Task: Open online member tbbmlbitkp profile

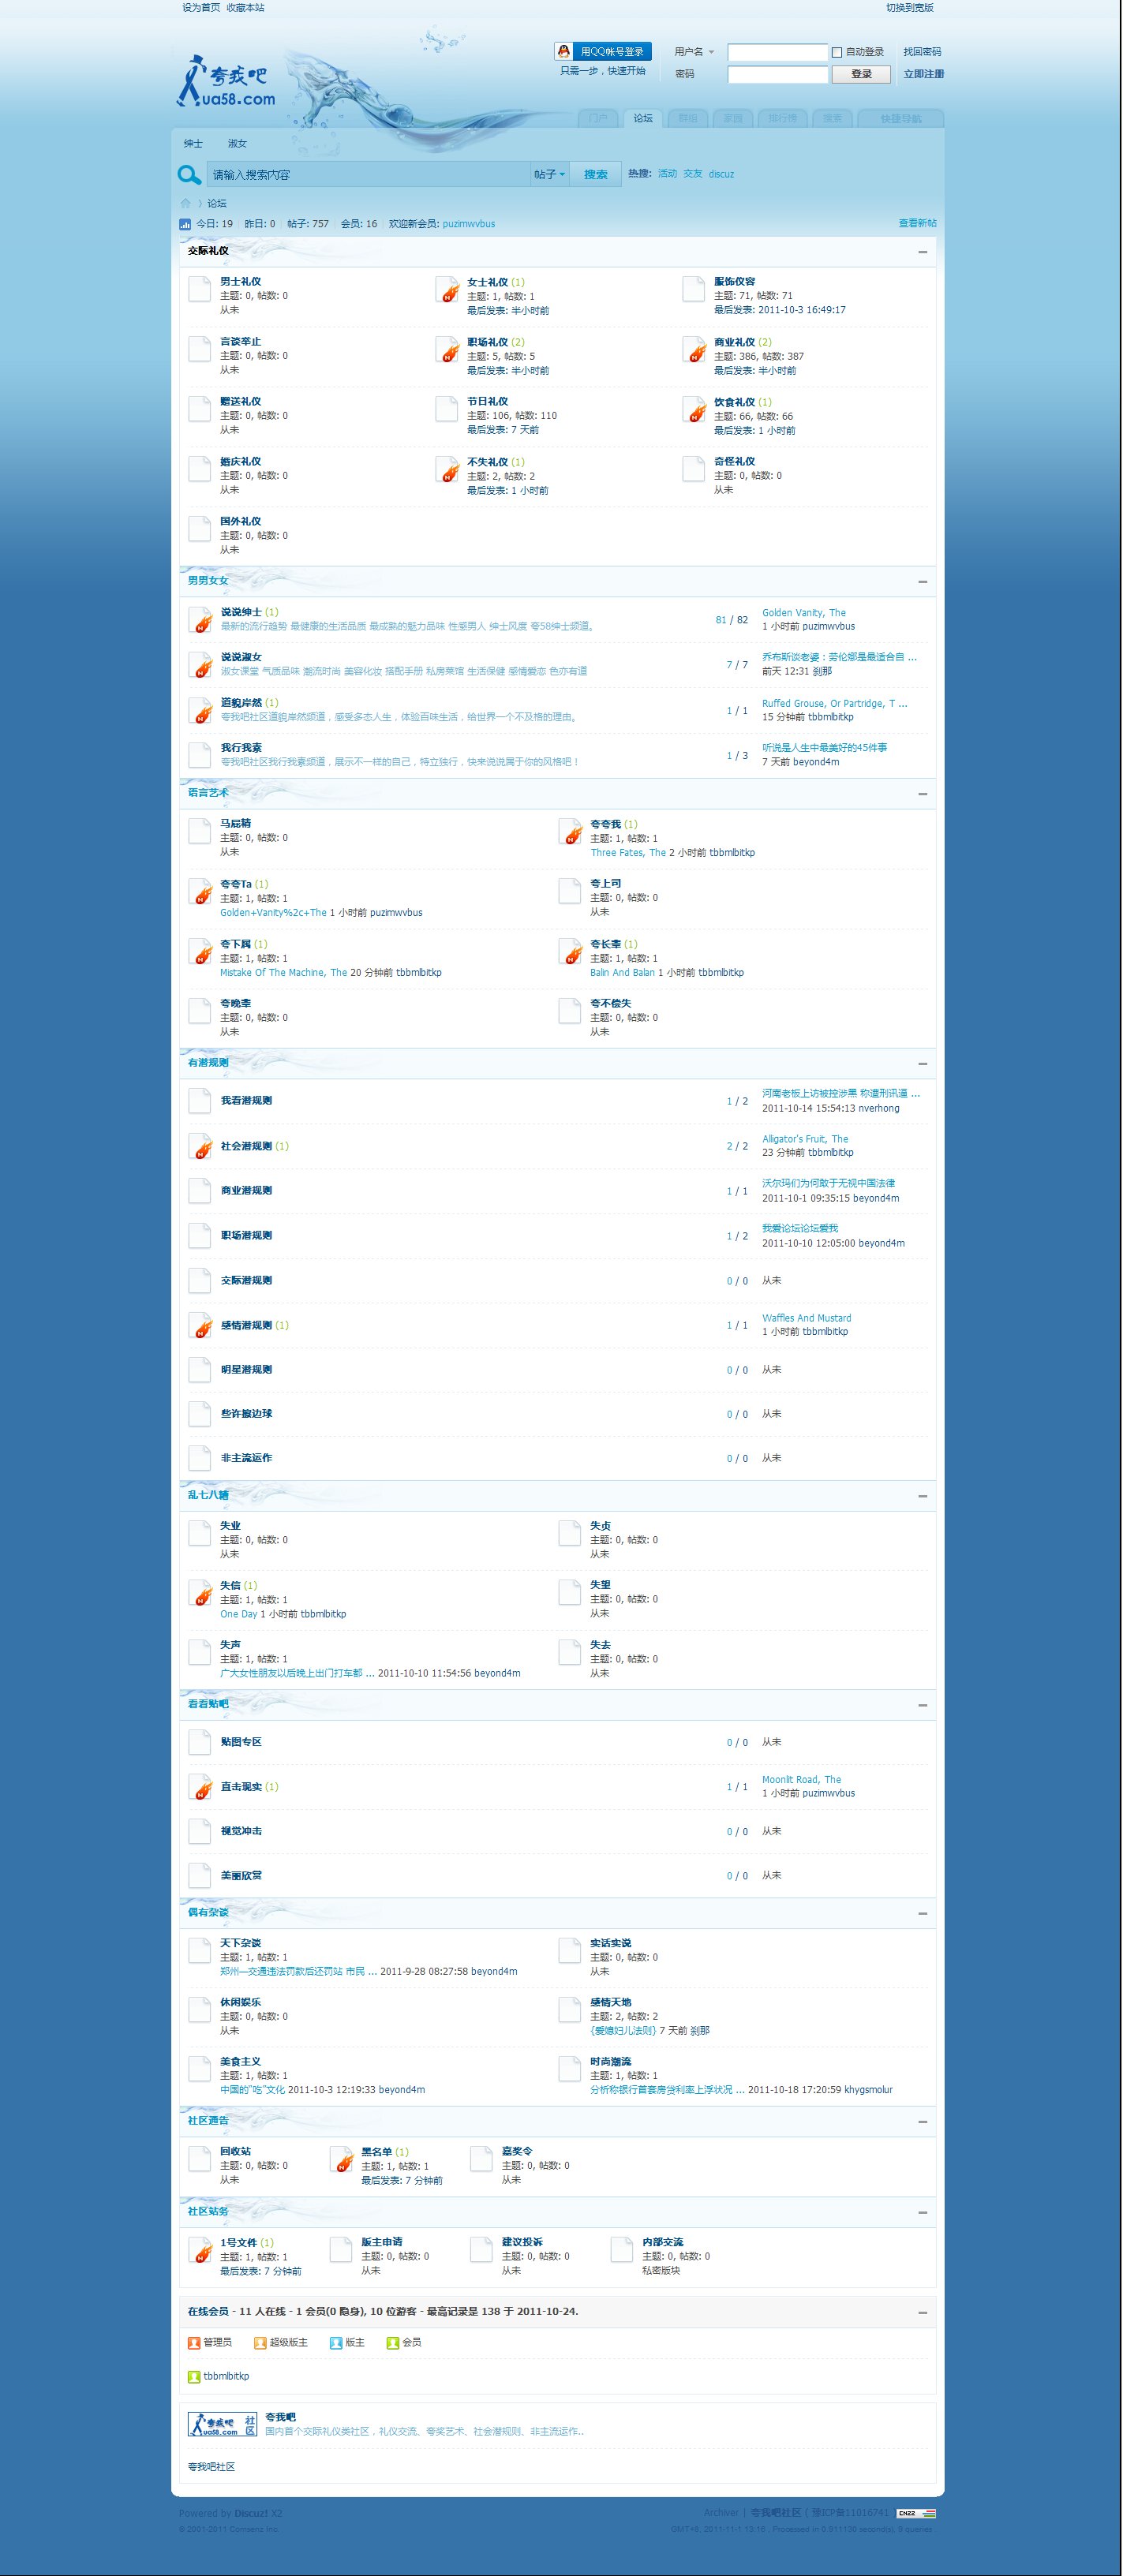Action: [226, 2376]
